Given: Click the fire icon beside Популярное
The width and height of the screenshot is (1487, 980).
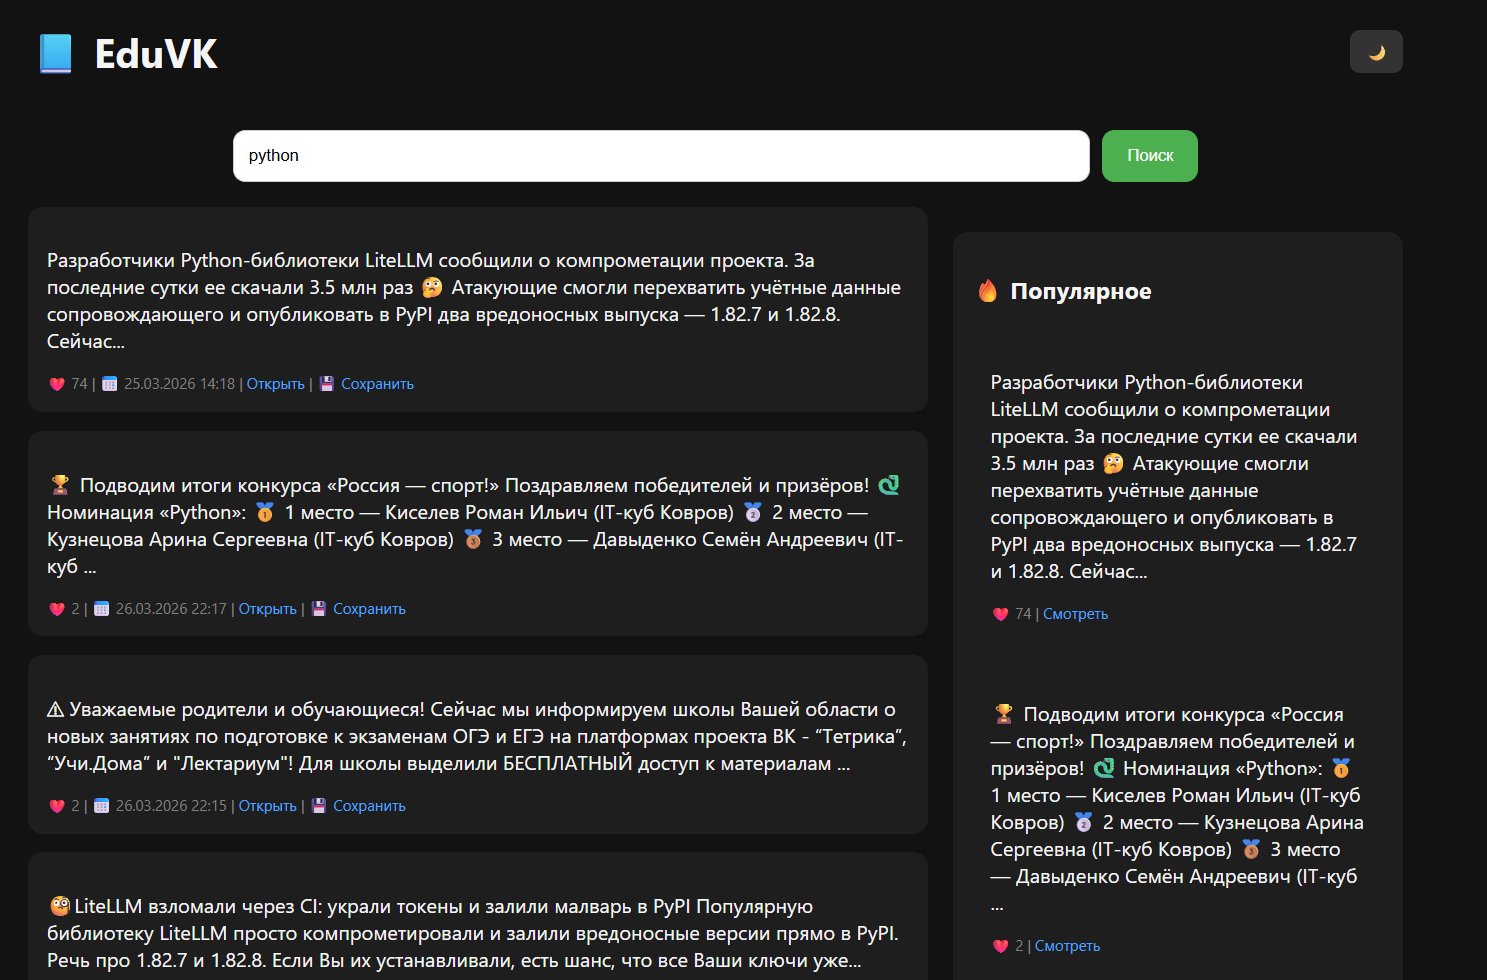Looking at the screenshot, I should click(x=988, y=291).
